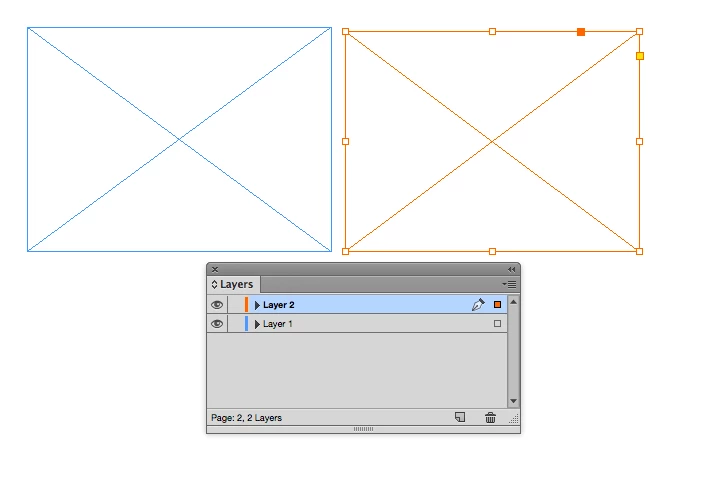Click the Delete Layer trash icon
This screenshot has width=717, height=482.
pos(490,418)
